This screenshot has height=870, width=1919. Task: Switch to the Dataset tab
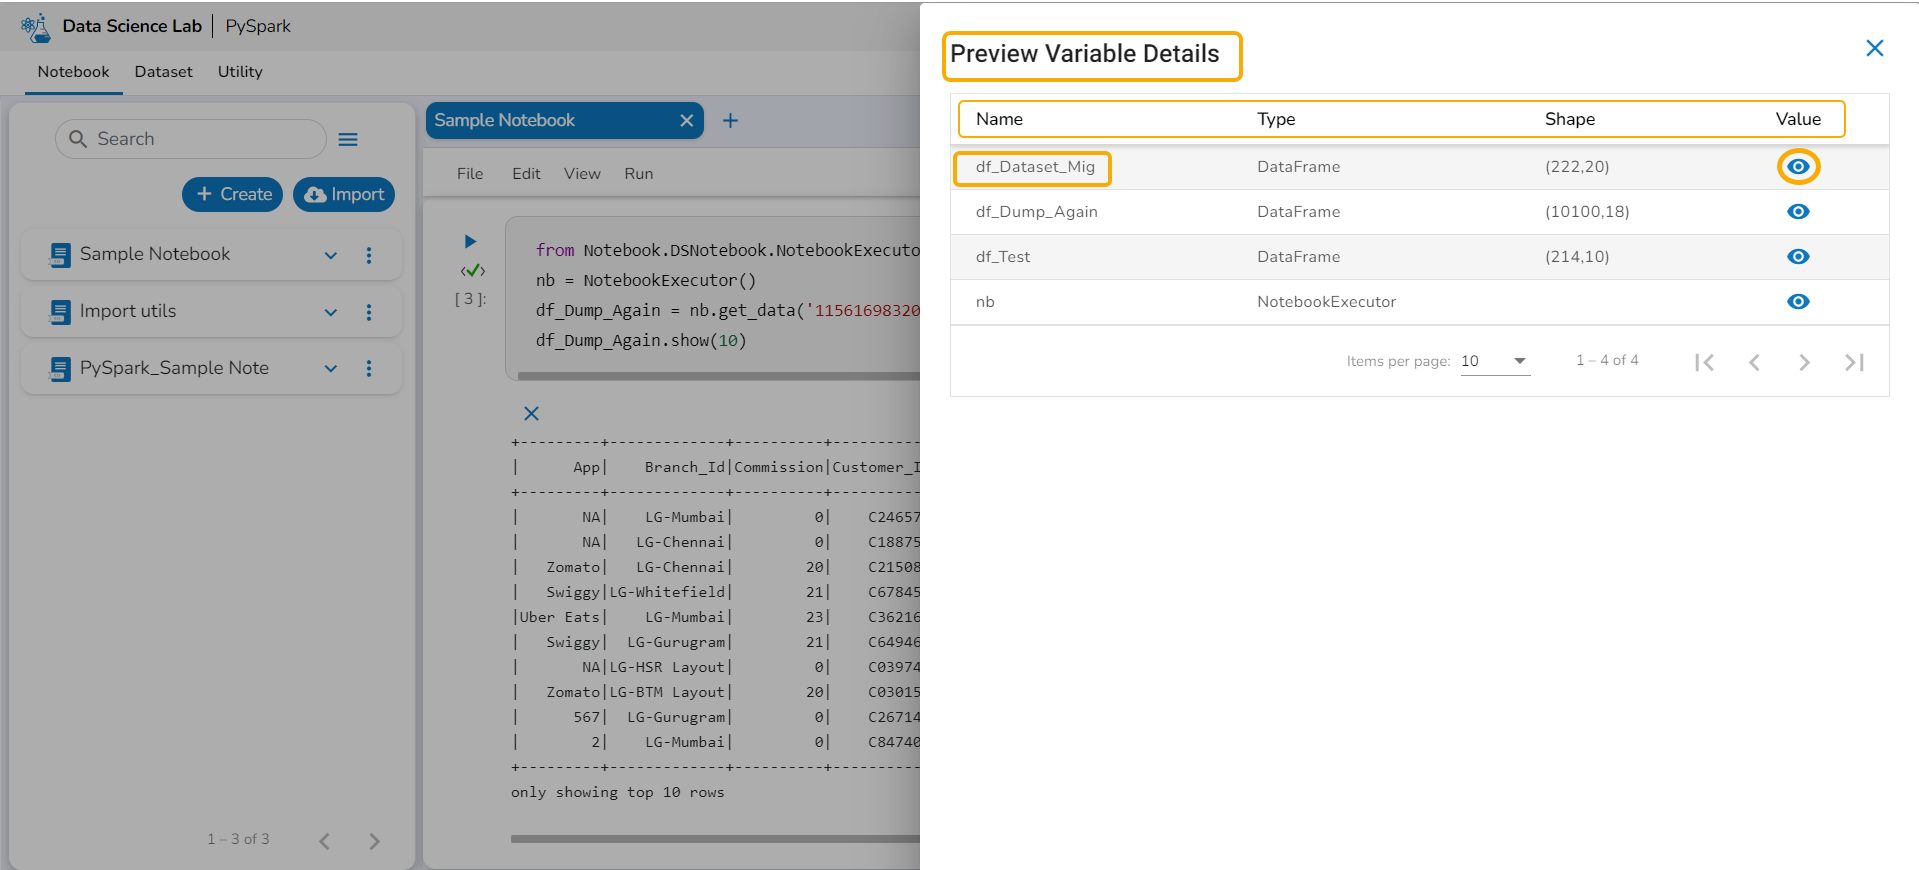164,72
